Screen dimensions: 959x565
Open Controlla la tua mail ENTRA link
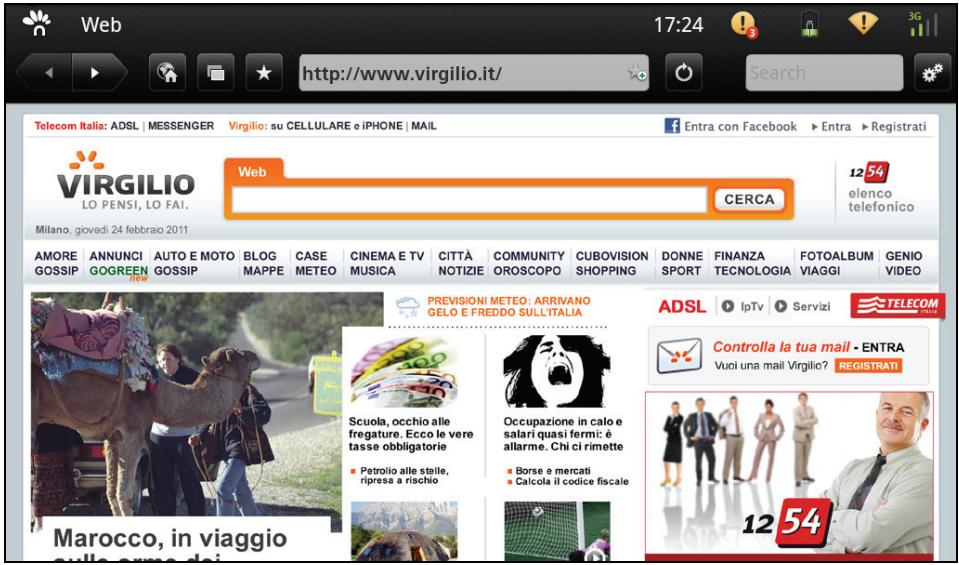click(809, 347)
